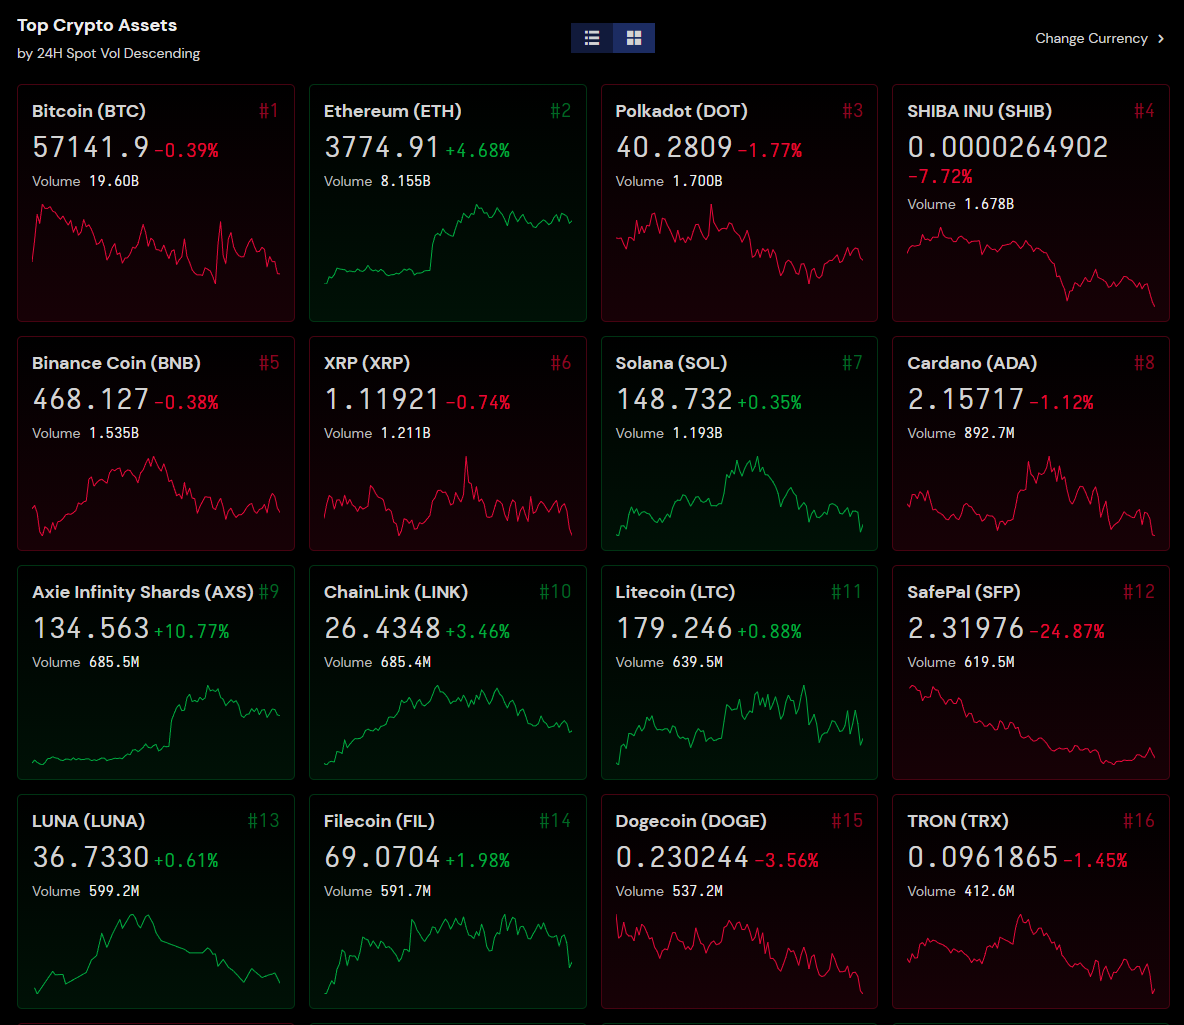Click the Axie Infinity price chart sparkline
Viewport: 1184px width, 1025px height.
[156, 724]
